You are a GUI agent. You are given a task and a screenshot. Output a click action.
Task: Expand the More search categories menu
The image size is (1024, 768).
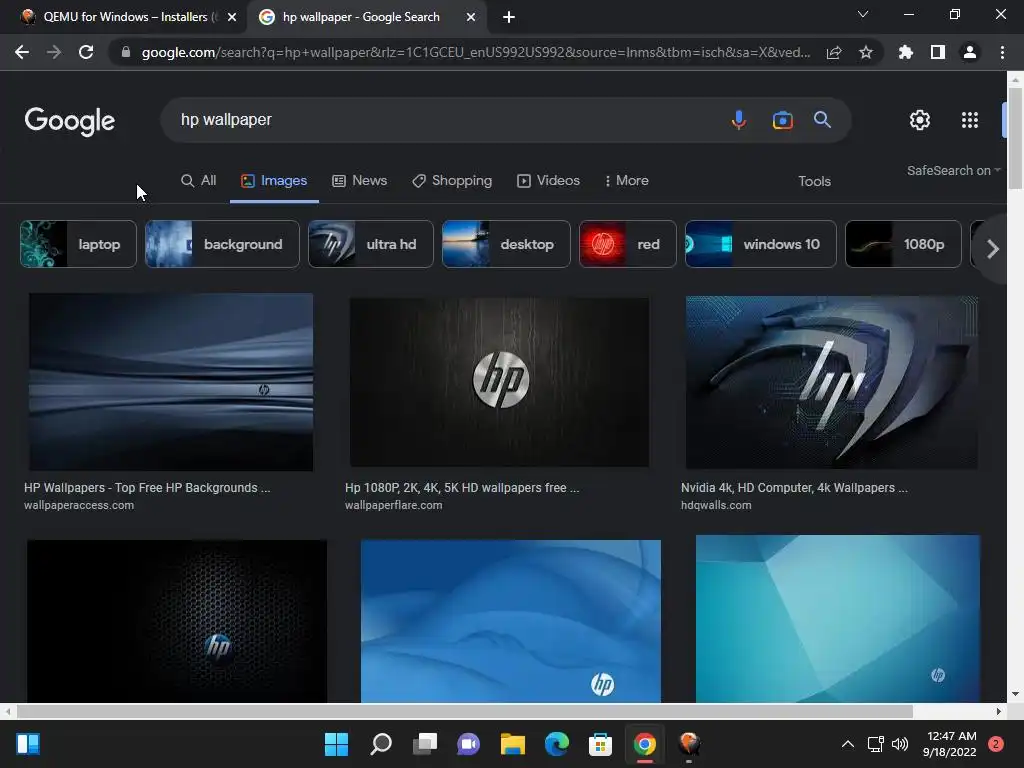[x=626, y=181]
